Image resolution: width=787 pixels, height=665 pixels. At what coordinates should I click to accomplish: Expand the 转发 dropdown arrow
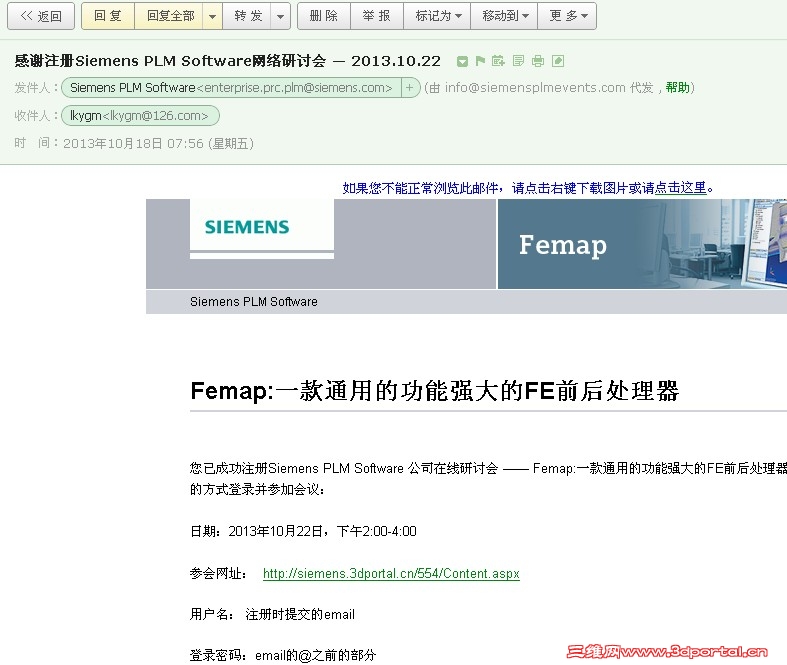point(281,16)
